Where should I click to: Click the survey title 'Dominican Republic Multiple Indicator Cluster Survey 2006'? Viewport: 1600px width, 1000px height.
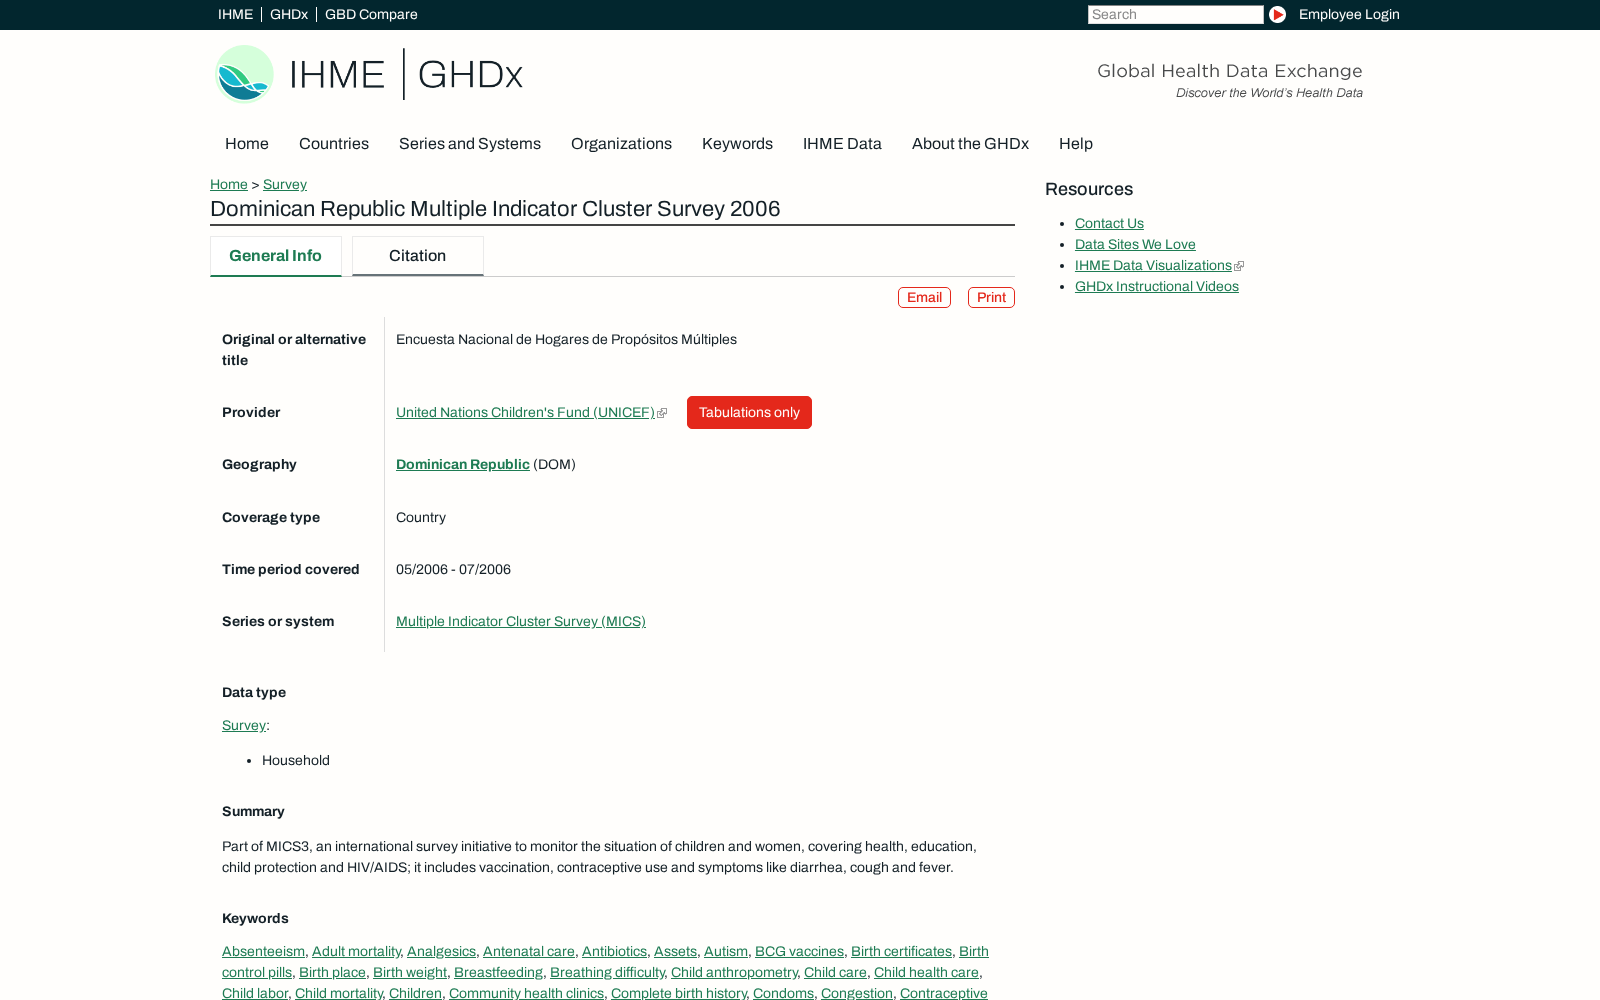(495, 208)
